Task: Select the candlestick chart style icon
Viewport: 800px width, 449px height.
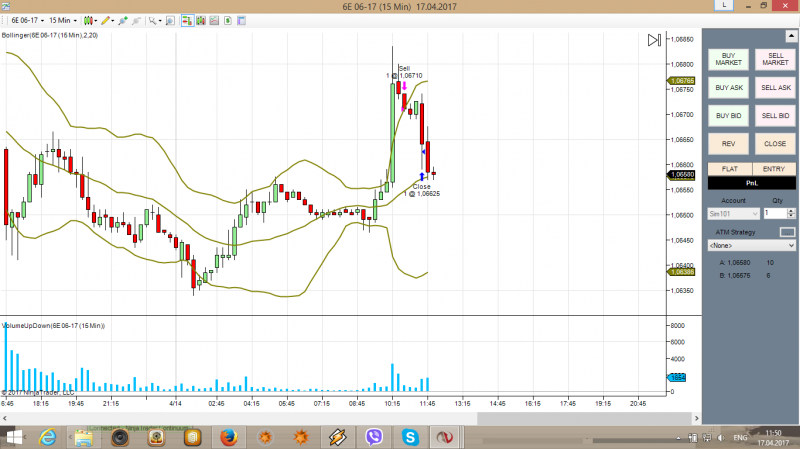Action: (88, 20)
